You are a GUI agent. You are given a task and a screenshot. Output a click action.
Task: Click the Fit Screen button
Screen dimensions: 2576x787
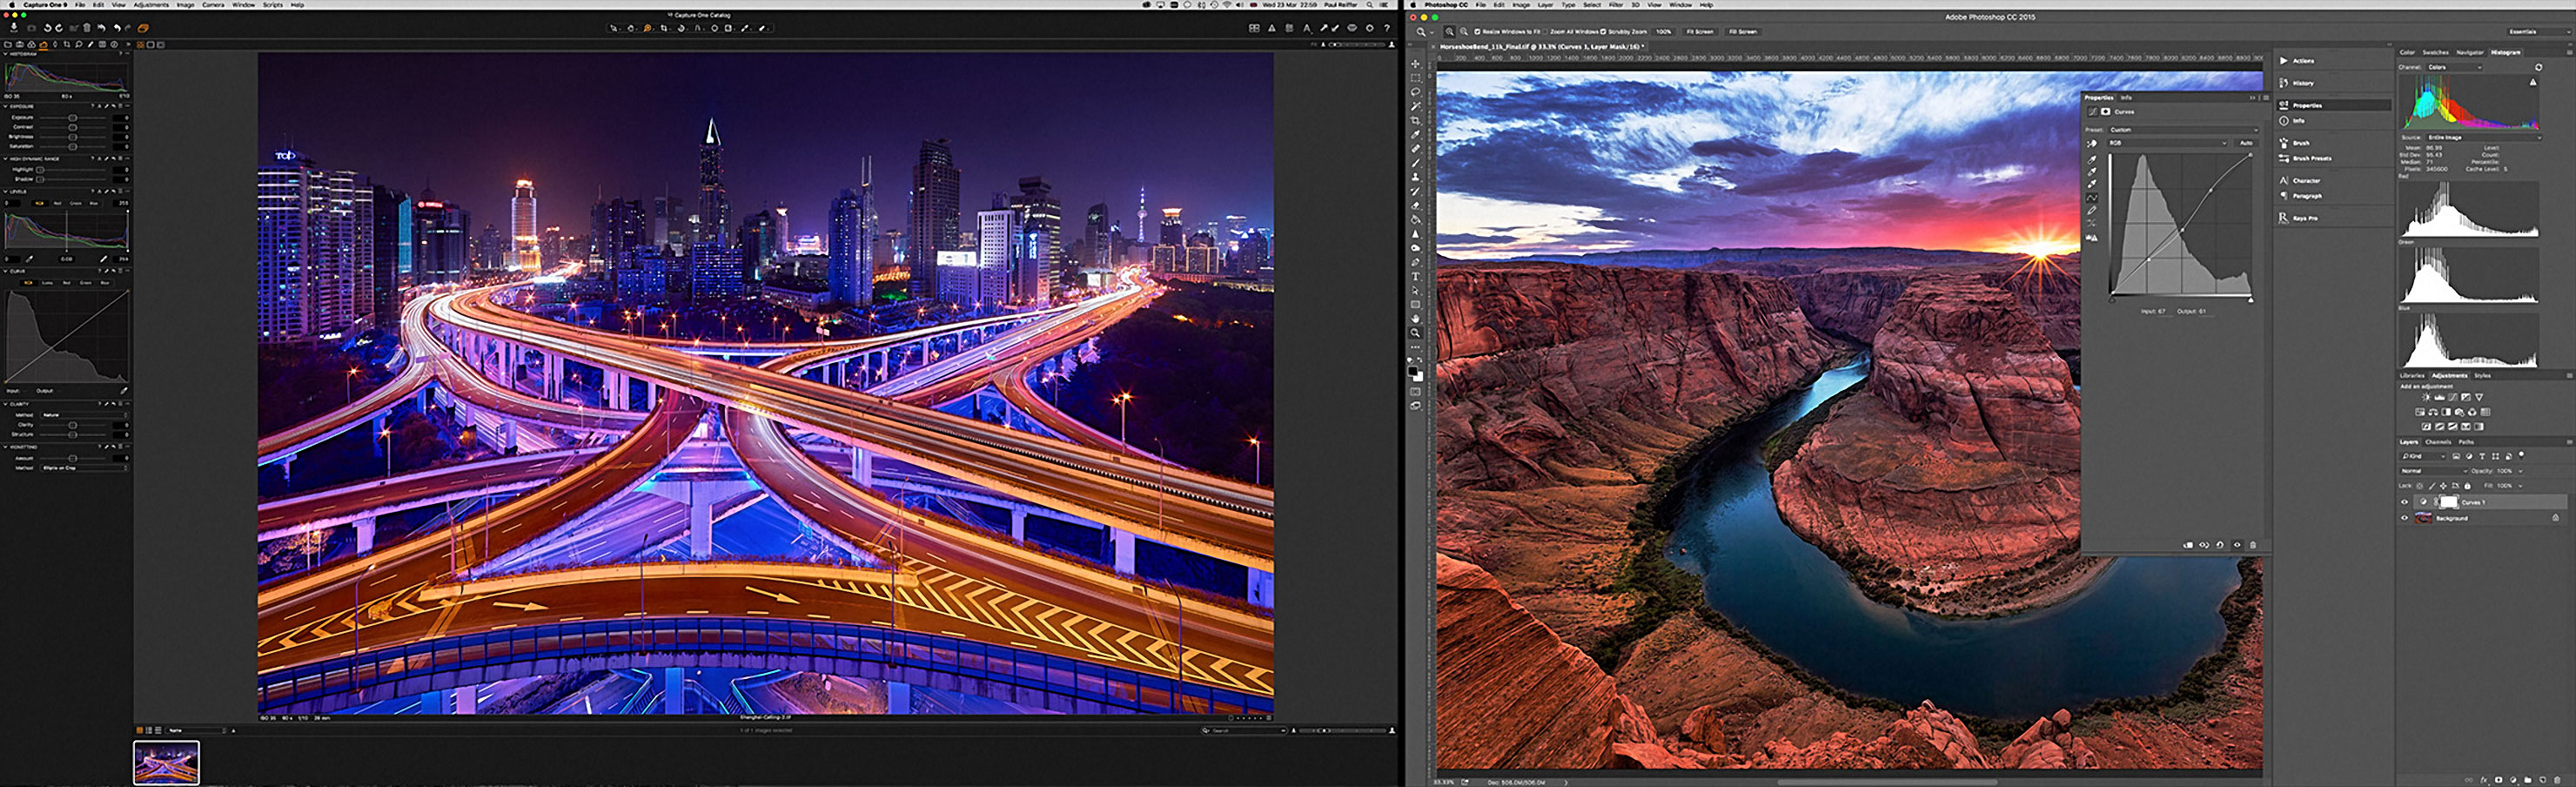point(1699,32)
